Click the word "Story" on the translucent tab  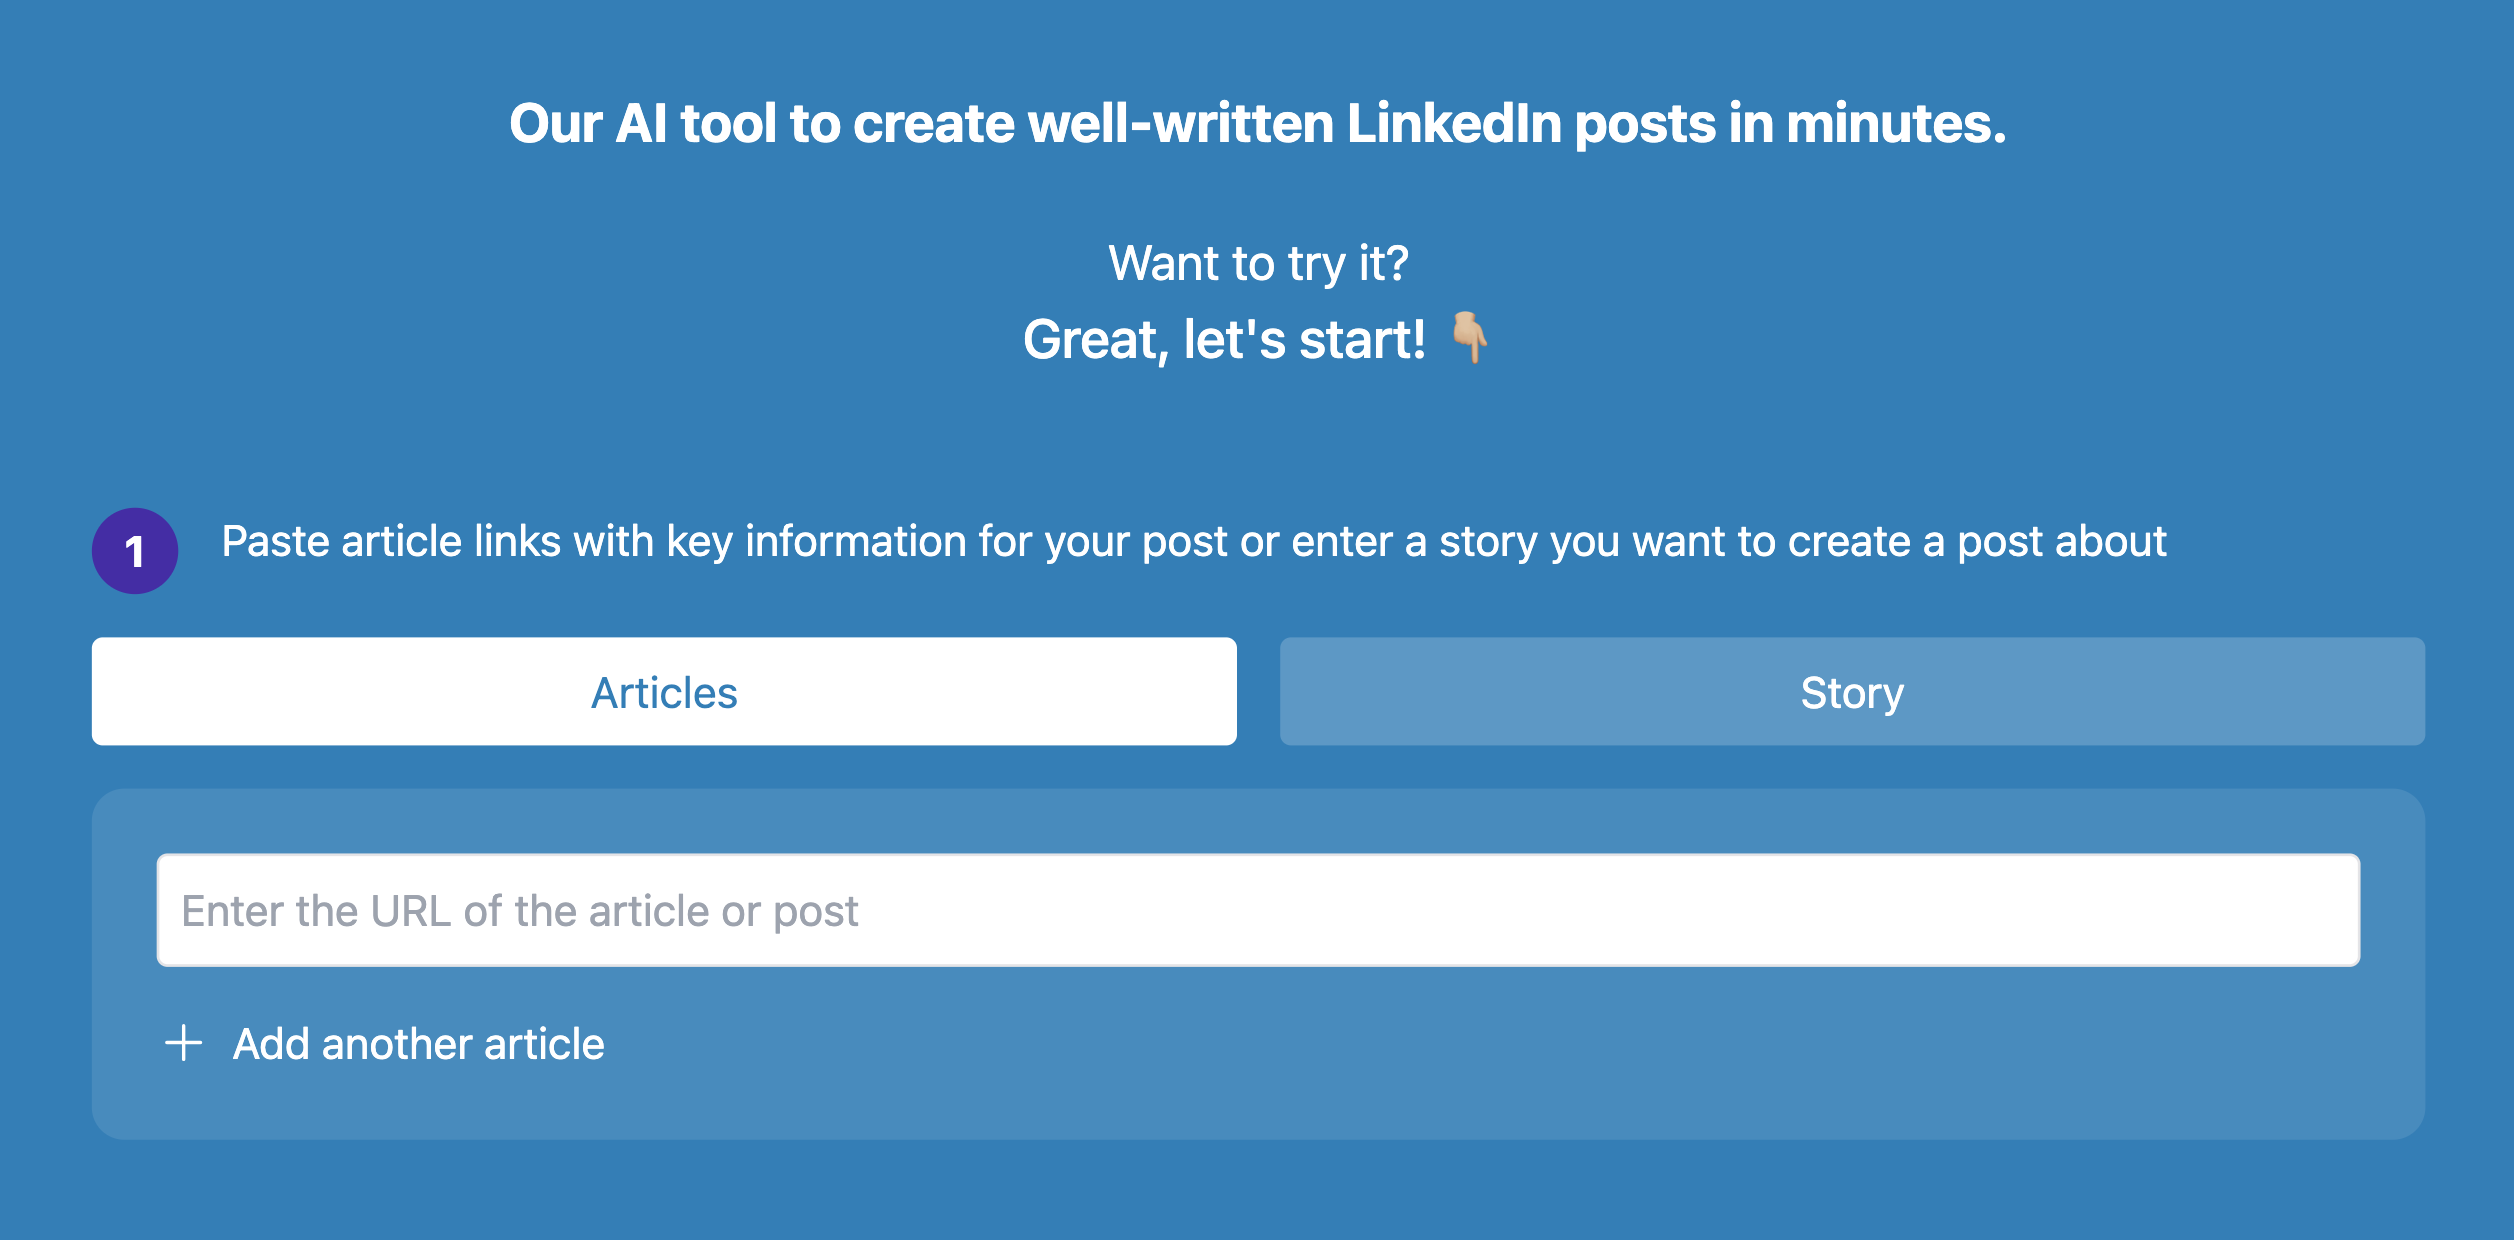[x=1852, y=693]
